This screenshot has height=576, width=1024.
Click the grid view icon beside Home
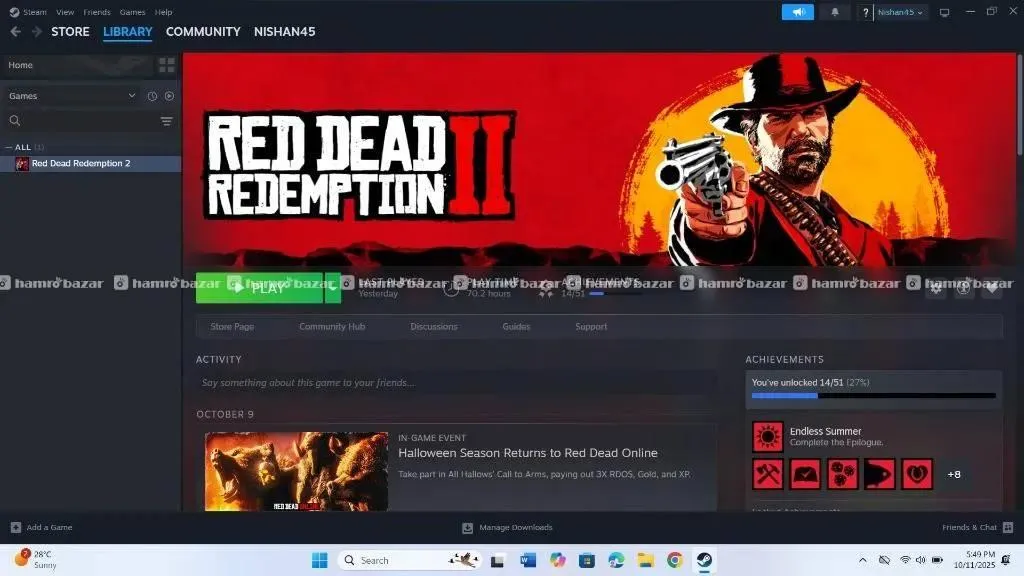click(167, 65)
